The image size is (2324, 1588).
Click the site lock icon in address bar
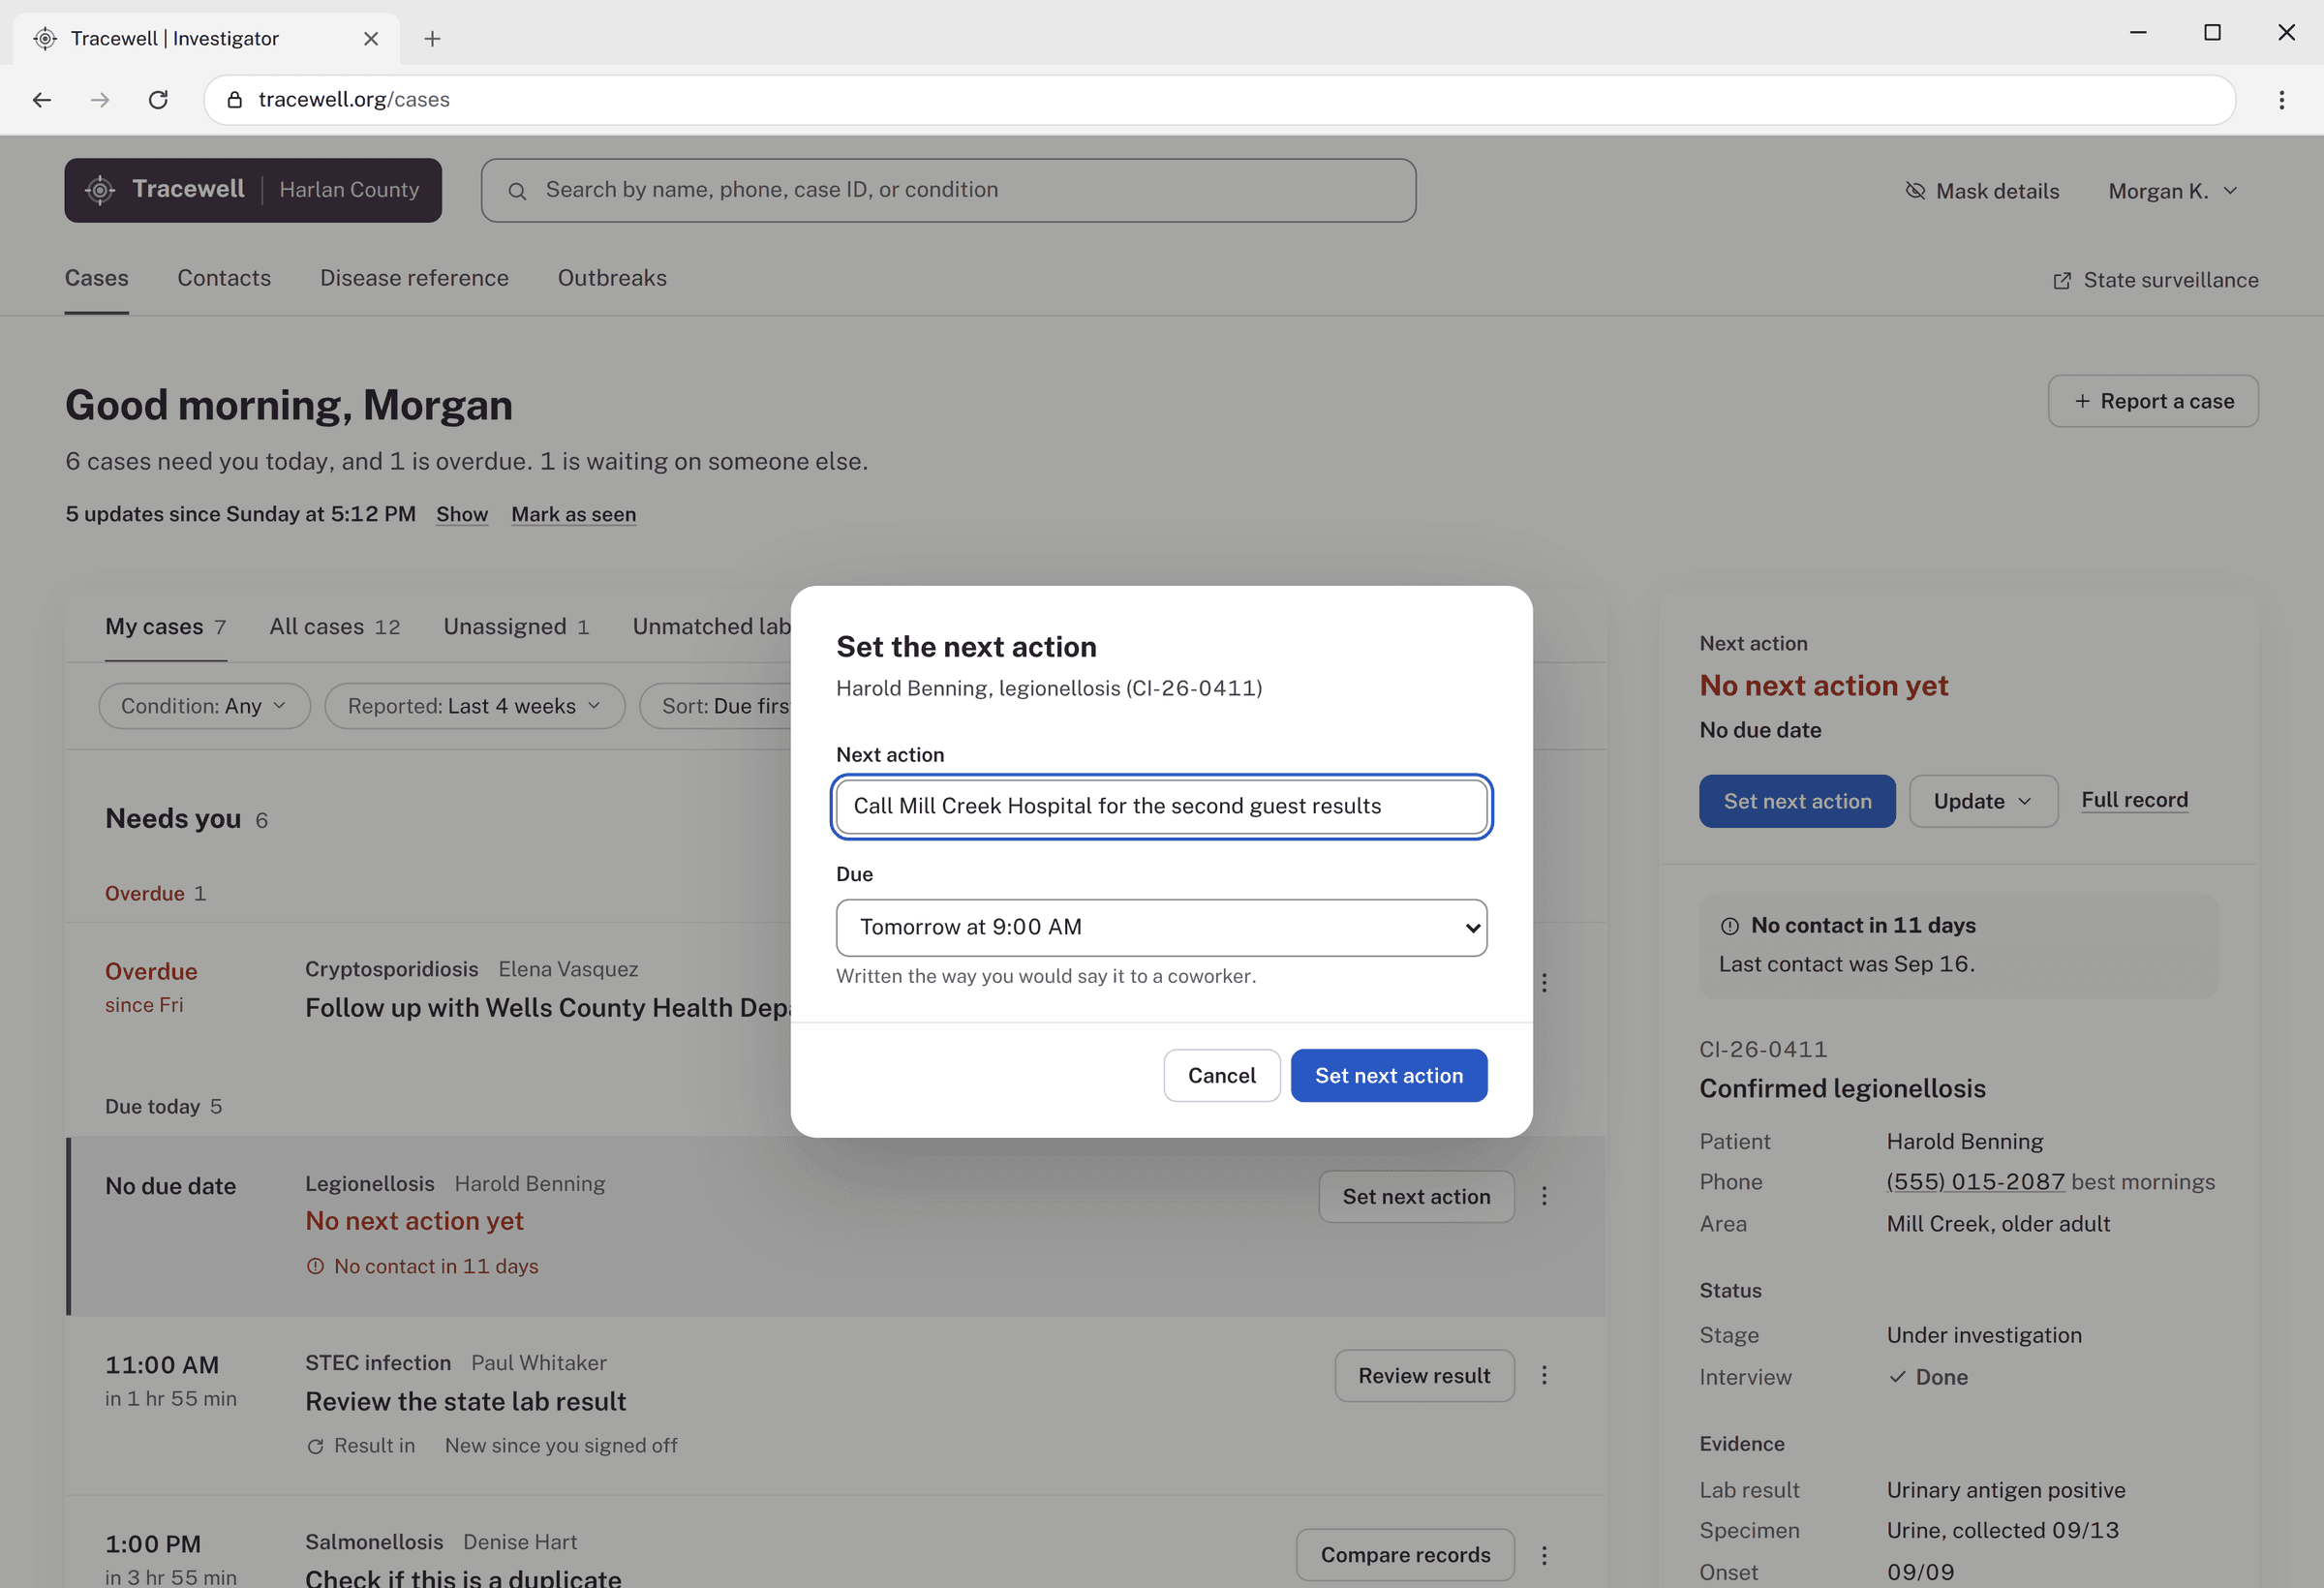click(x=234, y=100)
